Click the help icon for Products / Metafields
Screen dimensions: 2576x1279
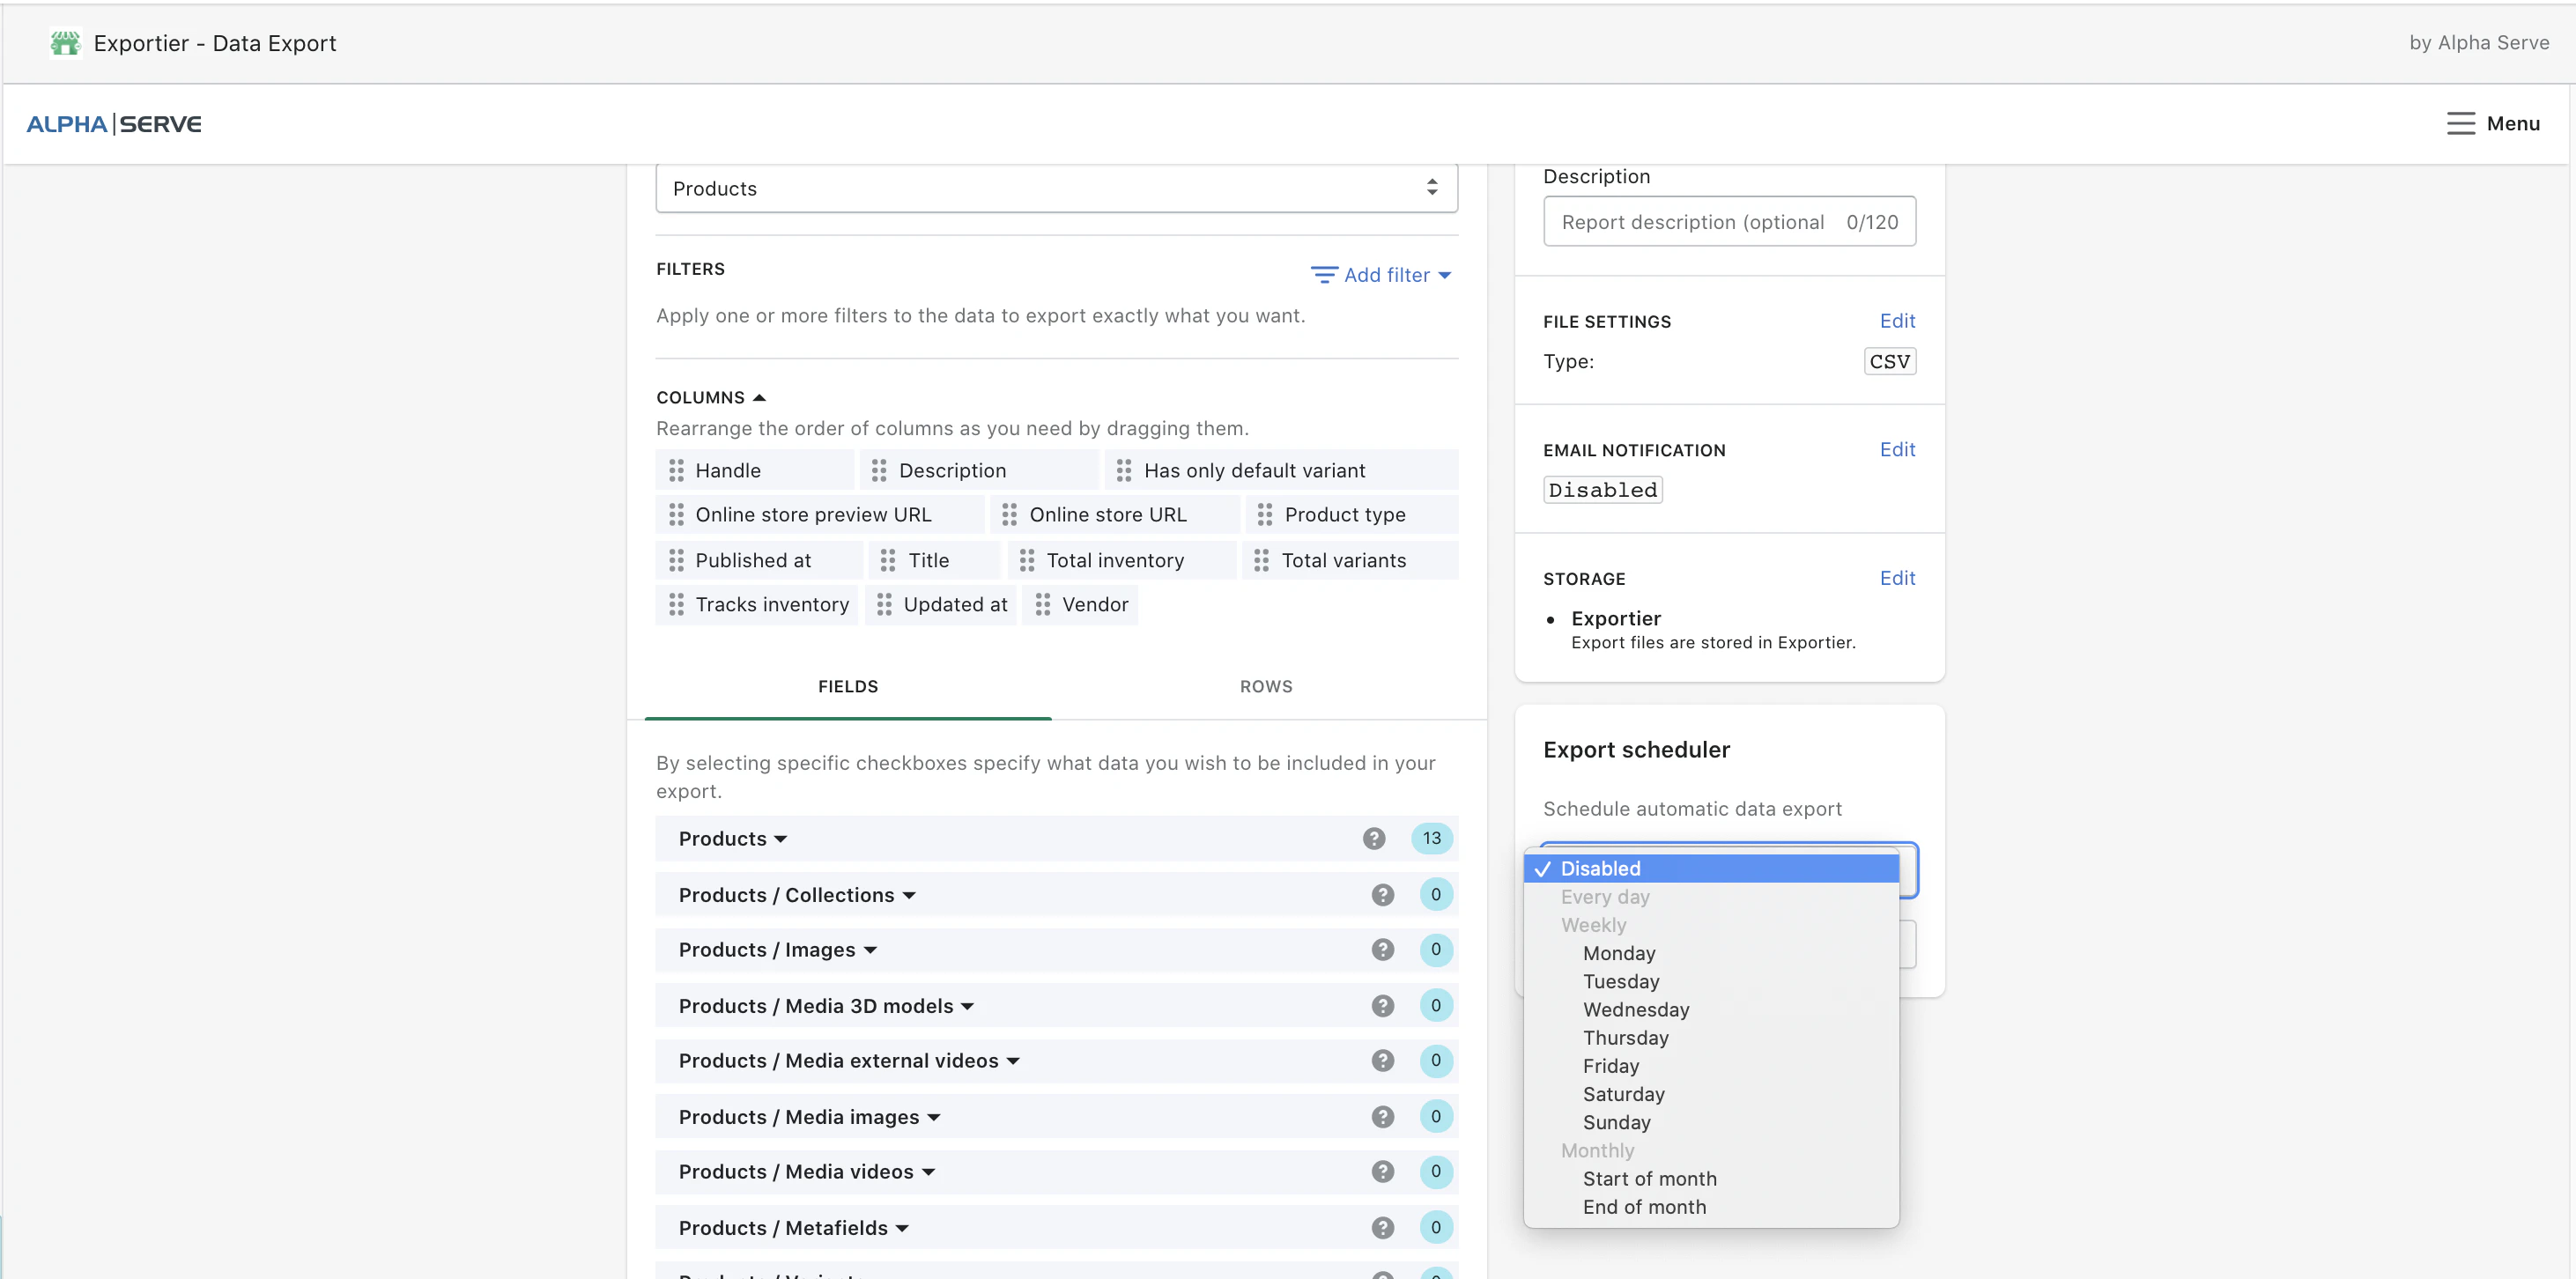pos(1383,1227)
